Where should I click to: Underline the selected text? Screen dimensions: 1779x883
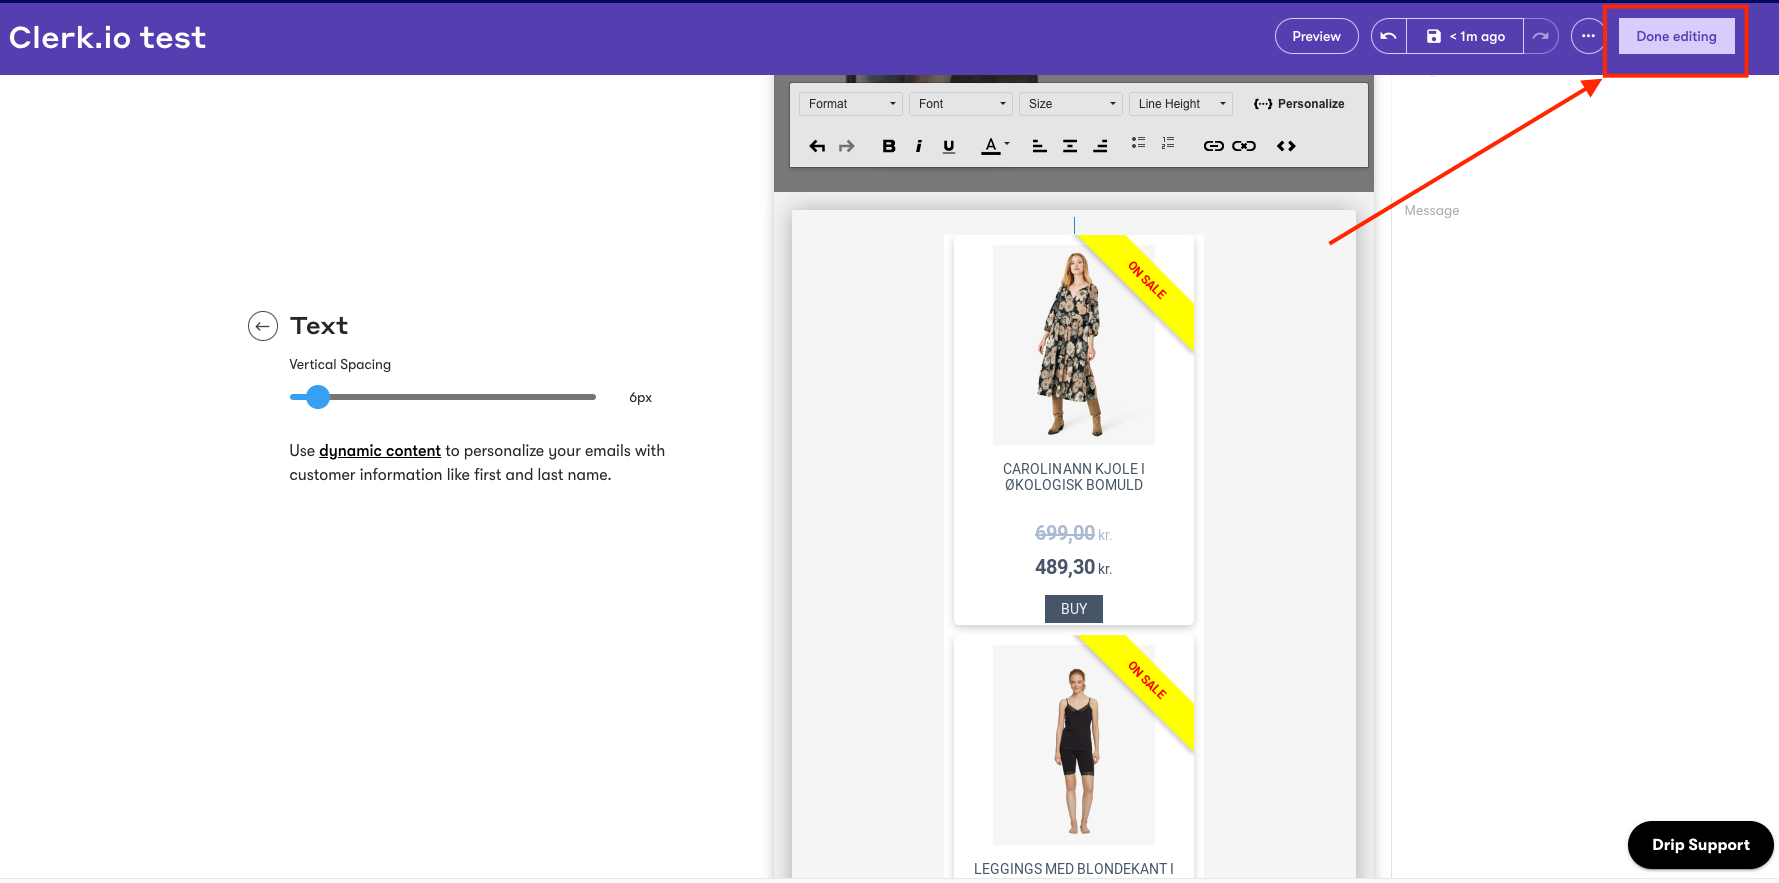(949, 146)
